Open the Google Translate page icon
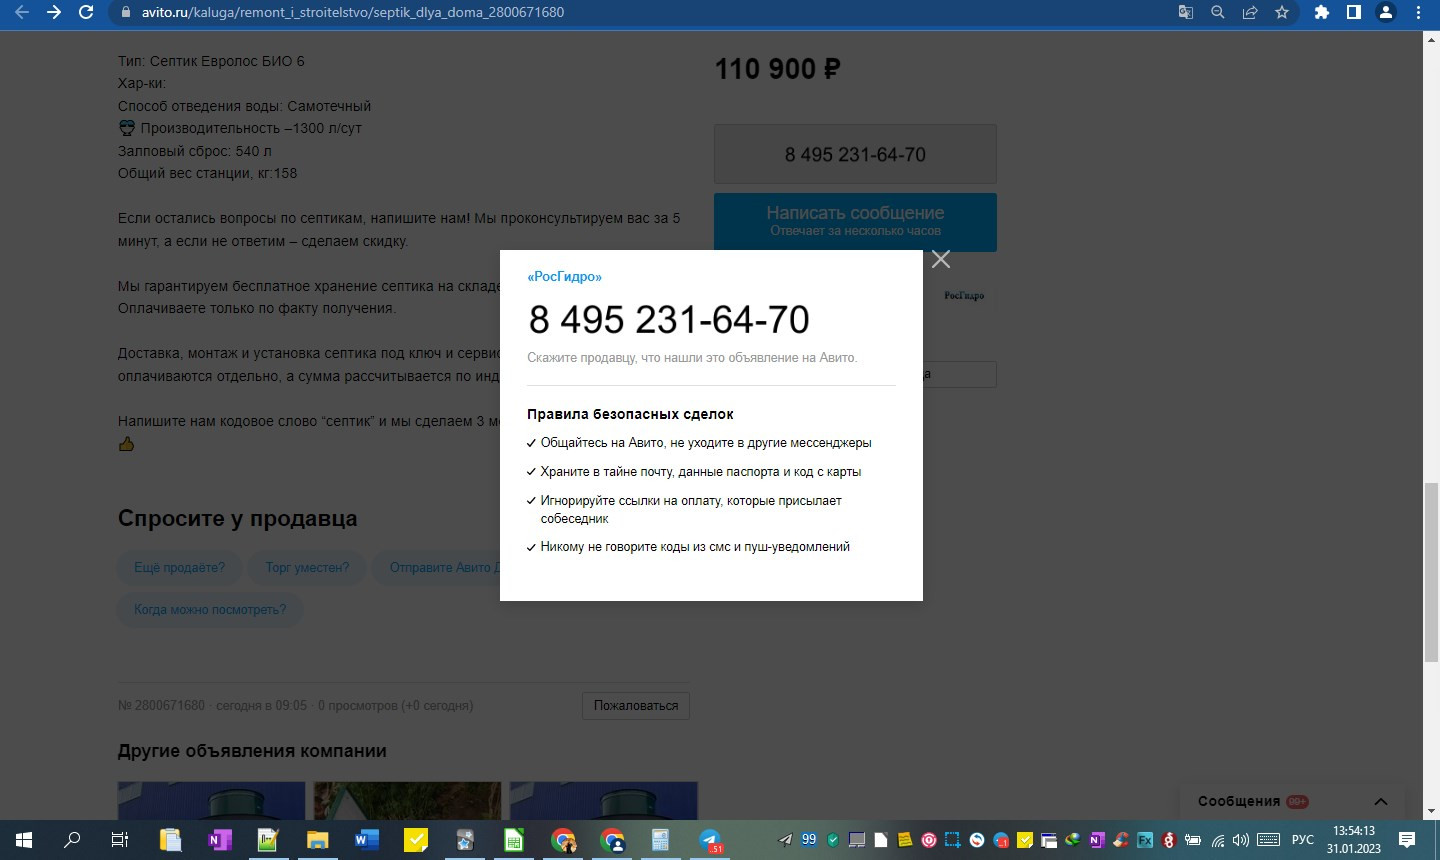Image resolution: width=1440 pixels, height=860 pixels. (1186, 12)
